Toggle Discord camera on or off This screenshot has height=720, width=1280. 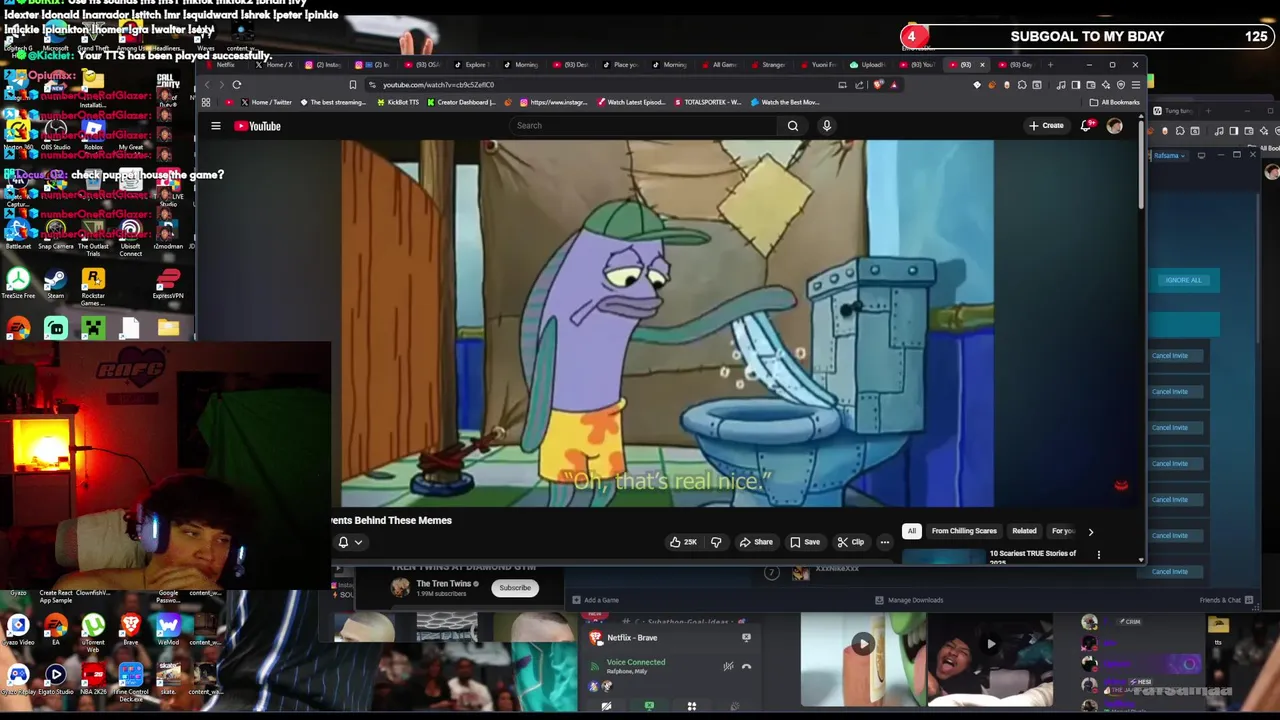tap(606, 706)
